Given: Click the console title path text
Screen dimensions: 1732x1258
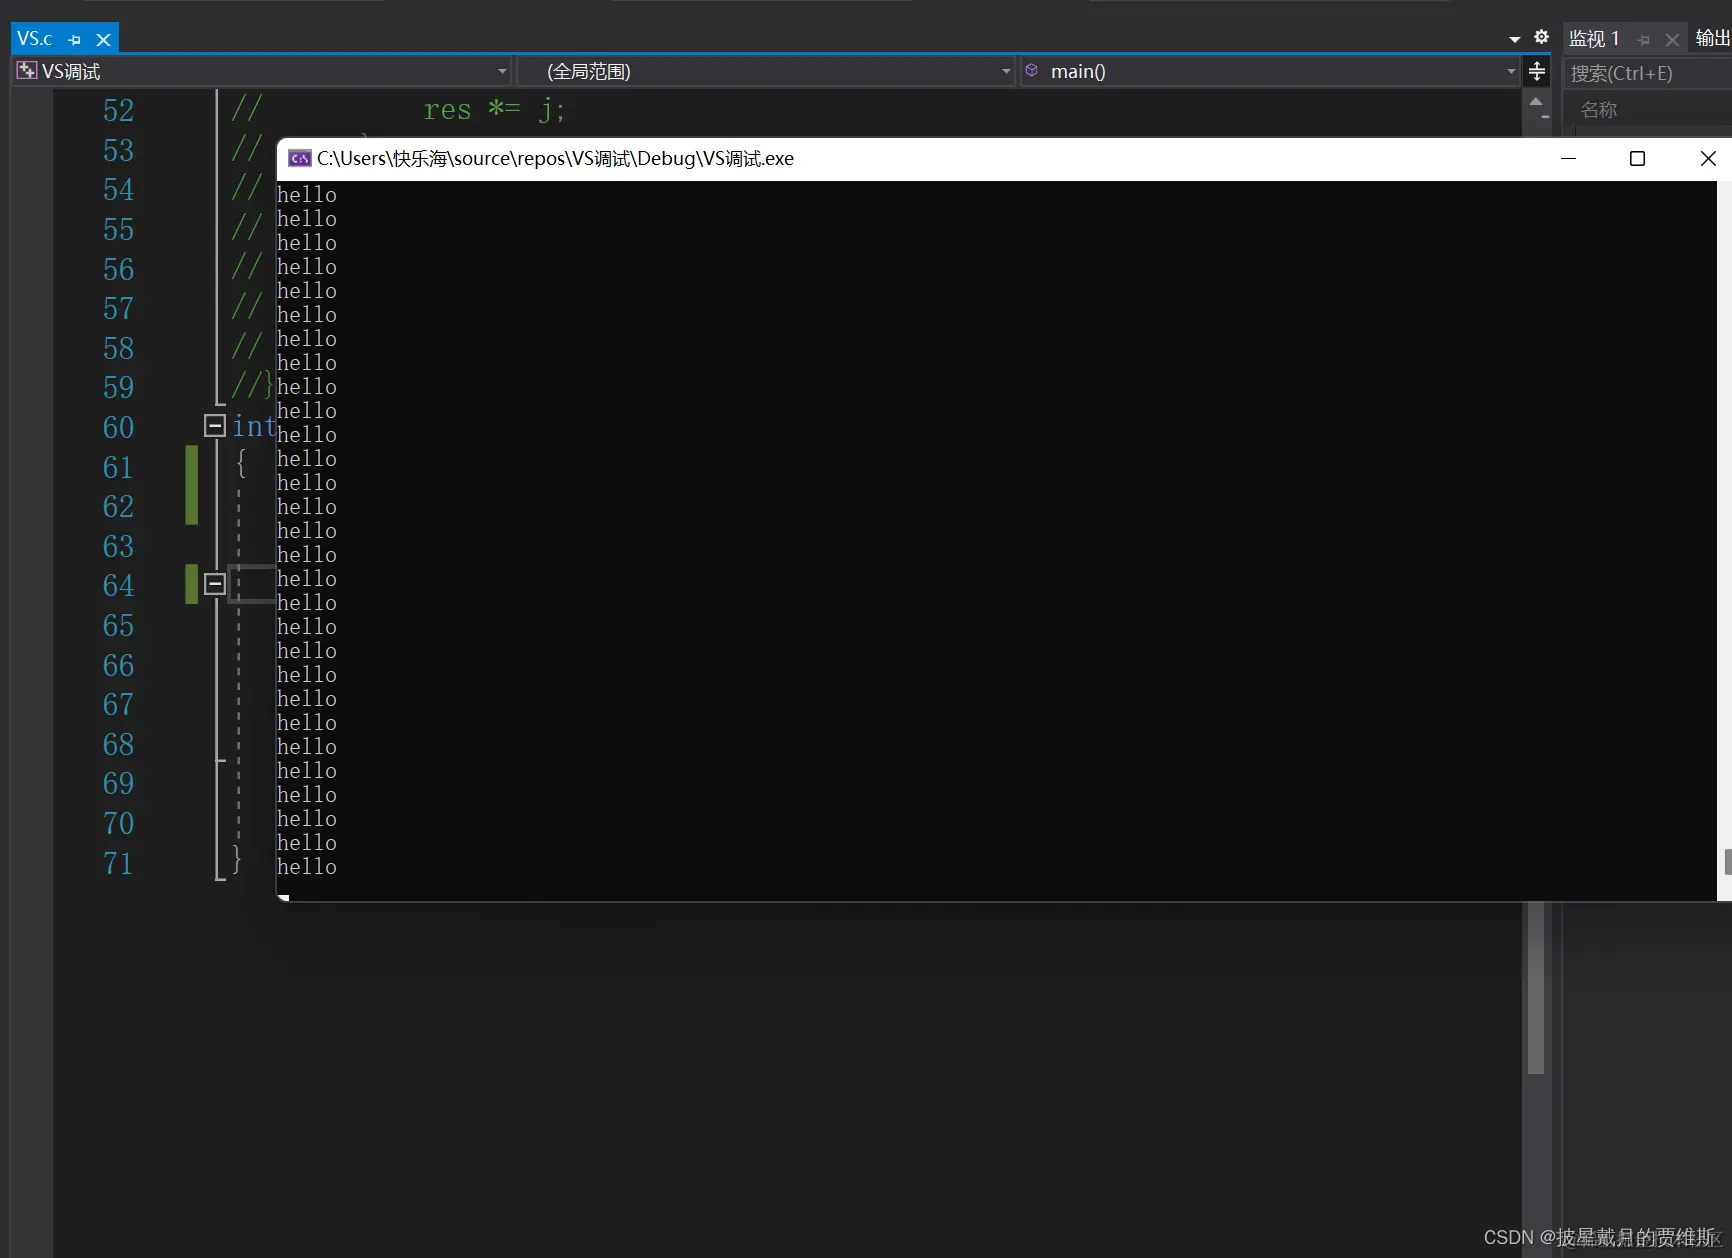Looking at the screenshot, I should click(x=555, y=159).
